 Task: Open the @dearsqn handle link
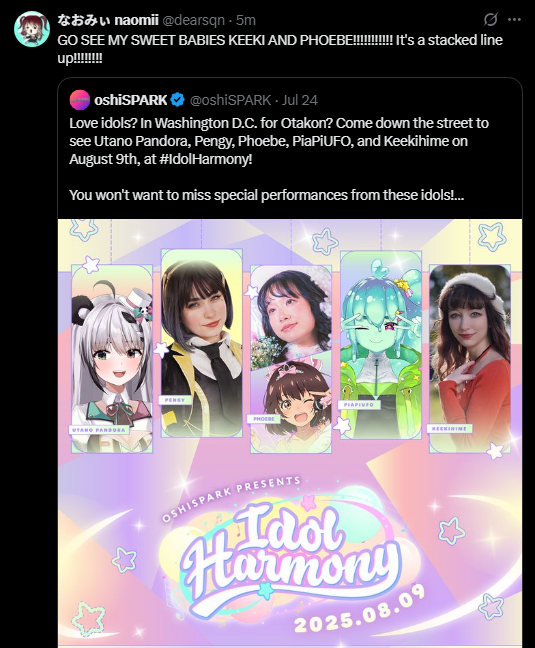click(193, 20)
